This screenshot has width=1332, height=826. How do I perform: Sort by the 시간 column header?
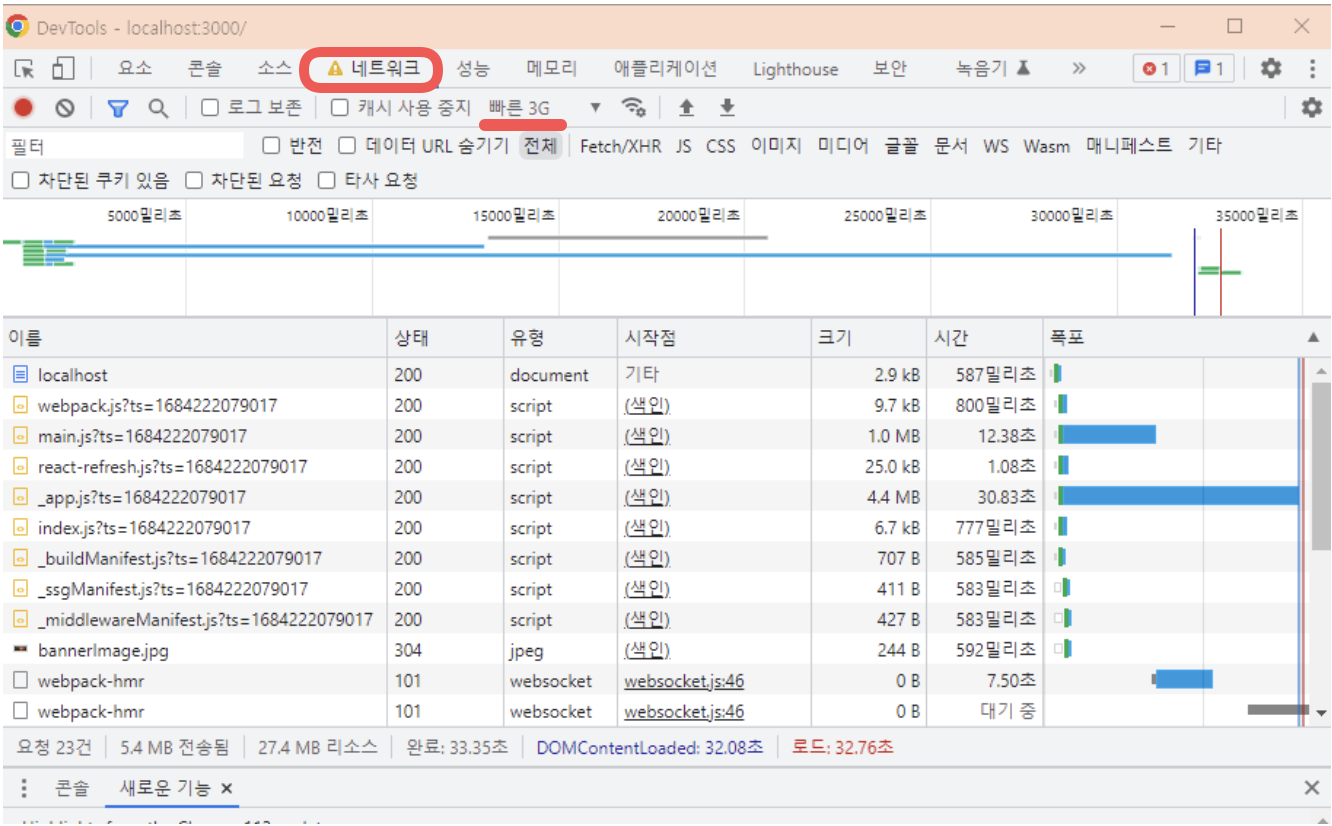pyautogui.click(x=984, y=338)
